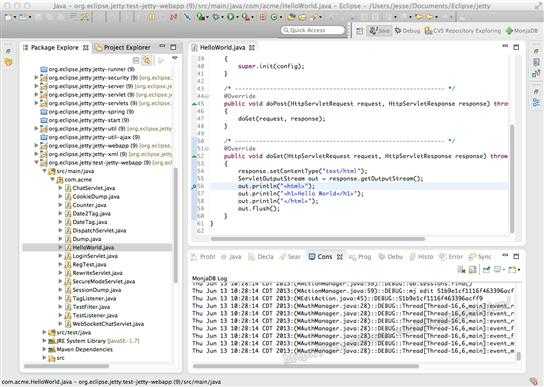Open the New file dropdown arrow

click(14, 17)
